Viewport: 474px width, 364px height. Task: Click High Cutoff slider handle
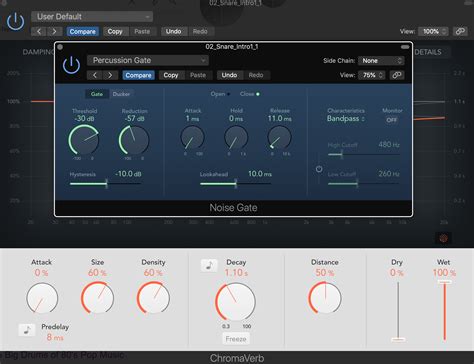pyautogui.click(x=342, y=154)
